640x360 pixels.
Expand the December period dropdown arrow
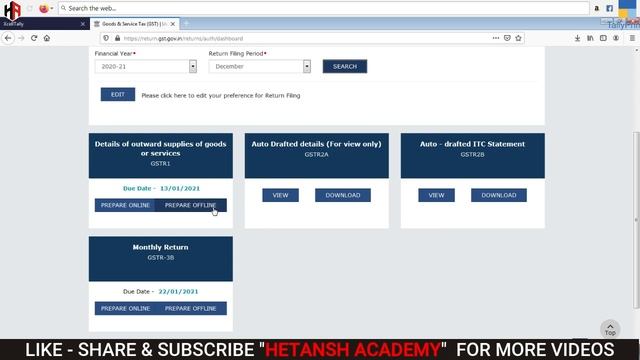[x=307, y=66]
